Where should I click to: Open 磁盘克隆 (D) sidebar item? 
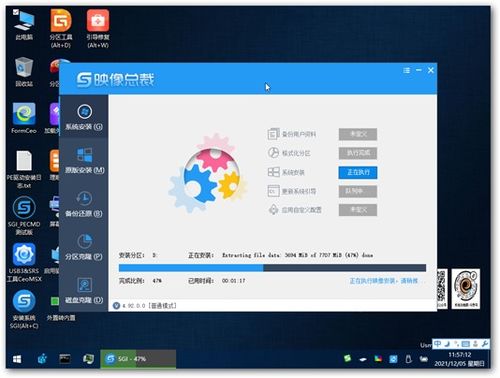[84, 290]
